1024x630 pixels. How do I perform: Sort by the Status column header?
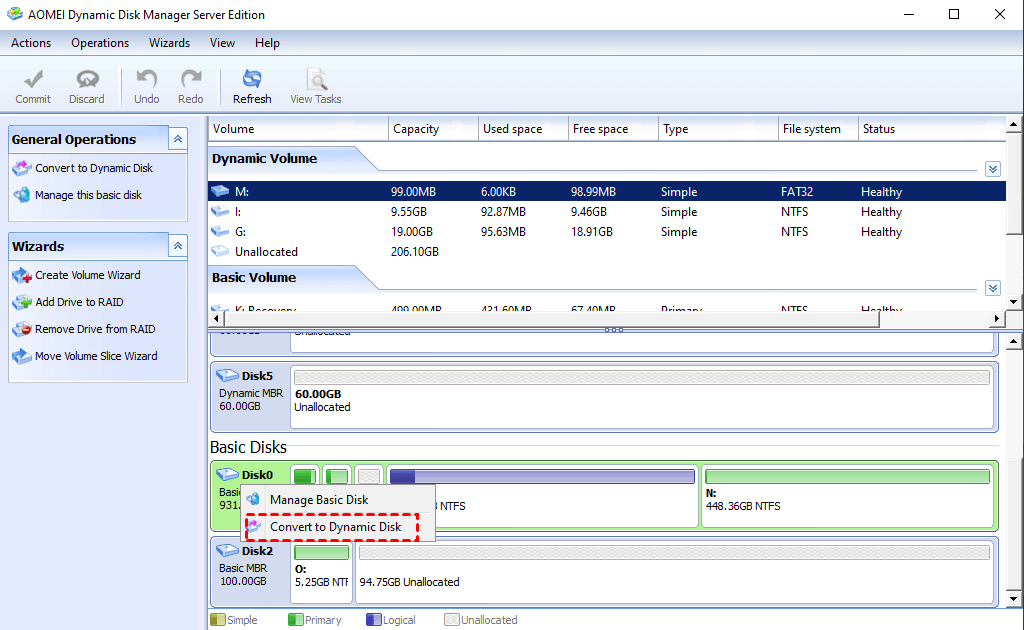pos(932,129)
